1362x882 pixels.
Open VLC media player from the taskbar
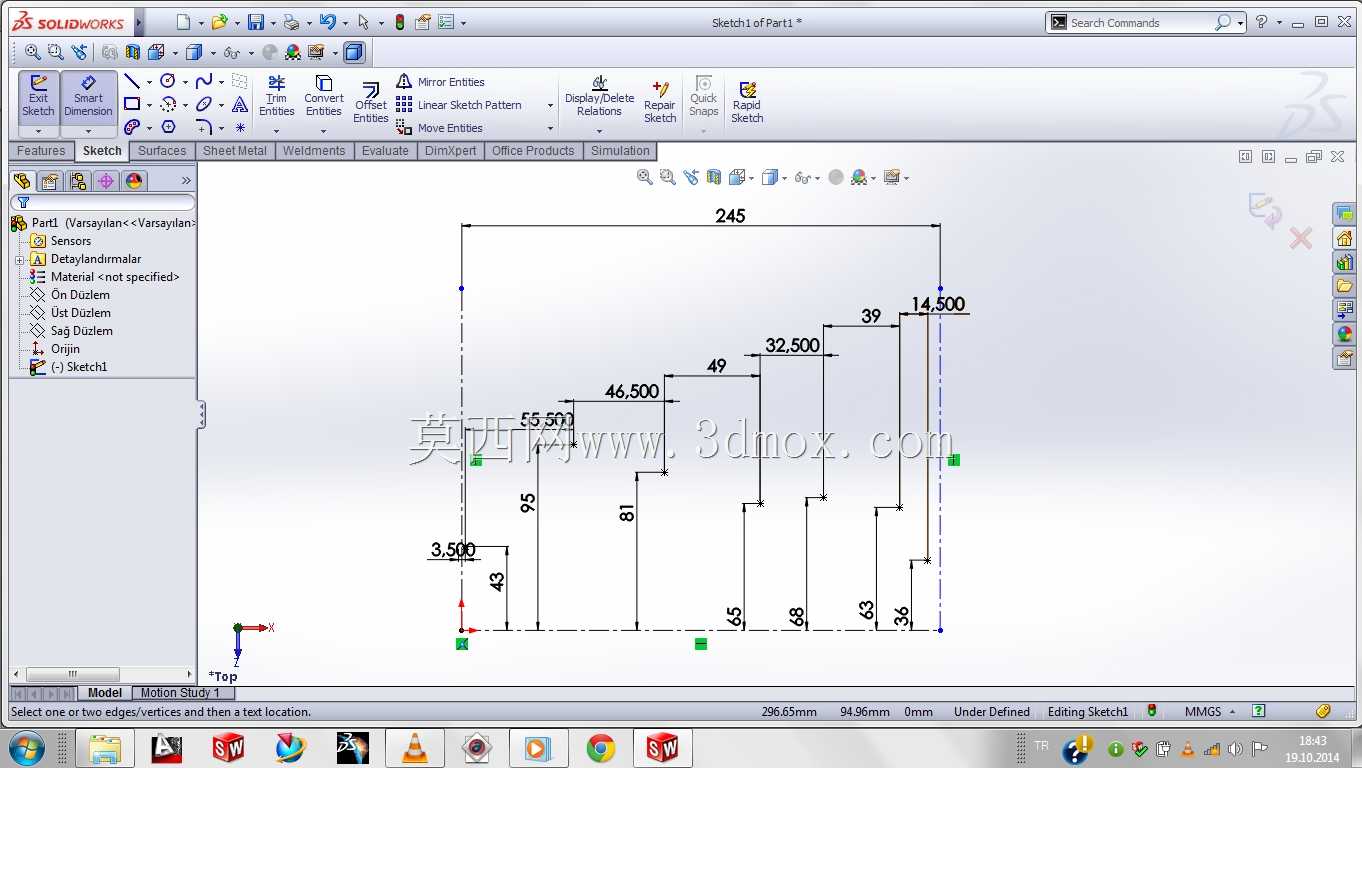[x=415, y=748]
